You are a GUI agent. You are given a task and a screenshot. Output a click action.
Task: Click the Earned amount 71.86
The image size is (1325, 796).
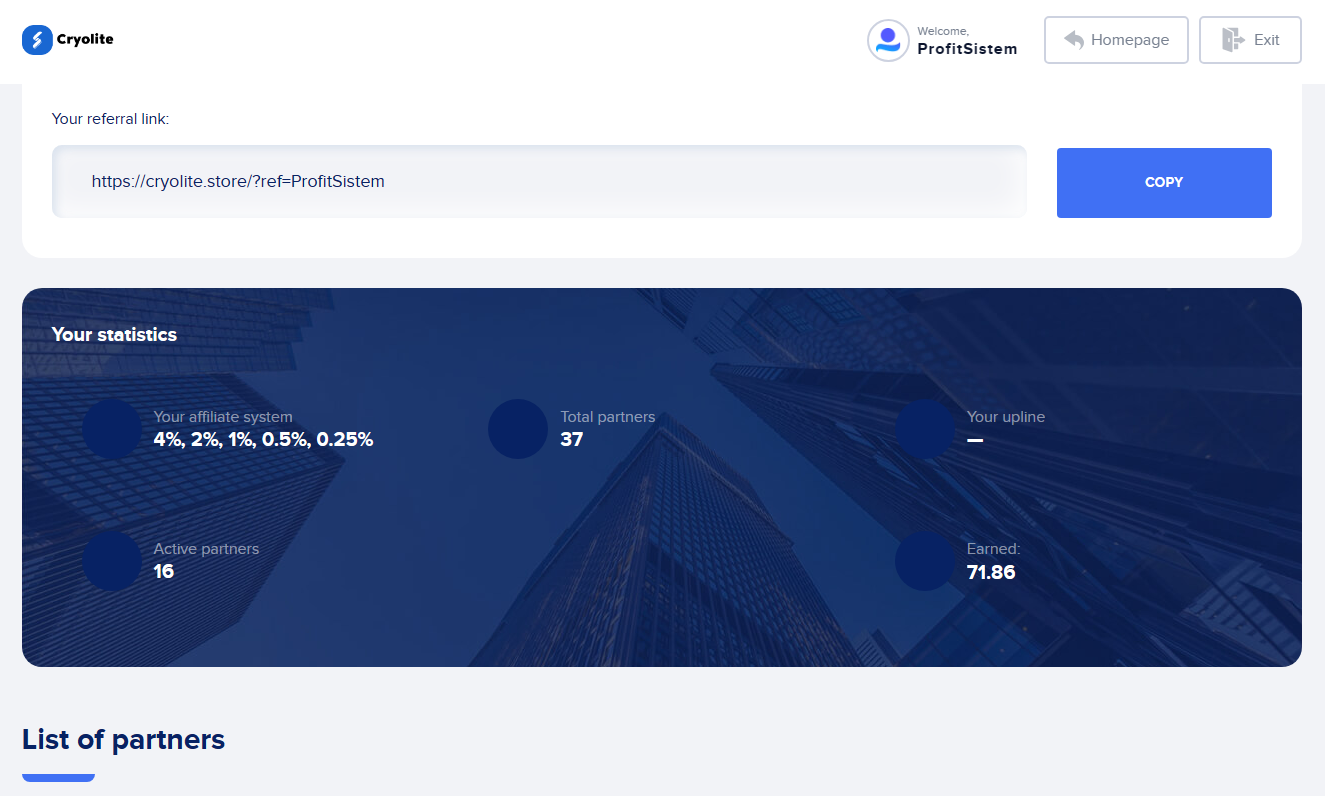tap(990, 572)
